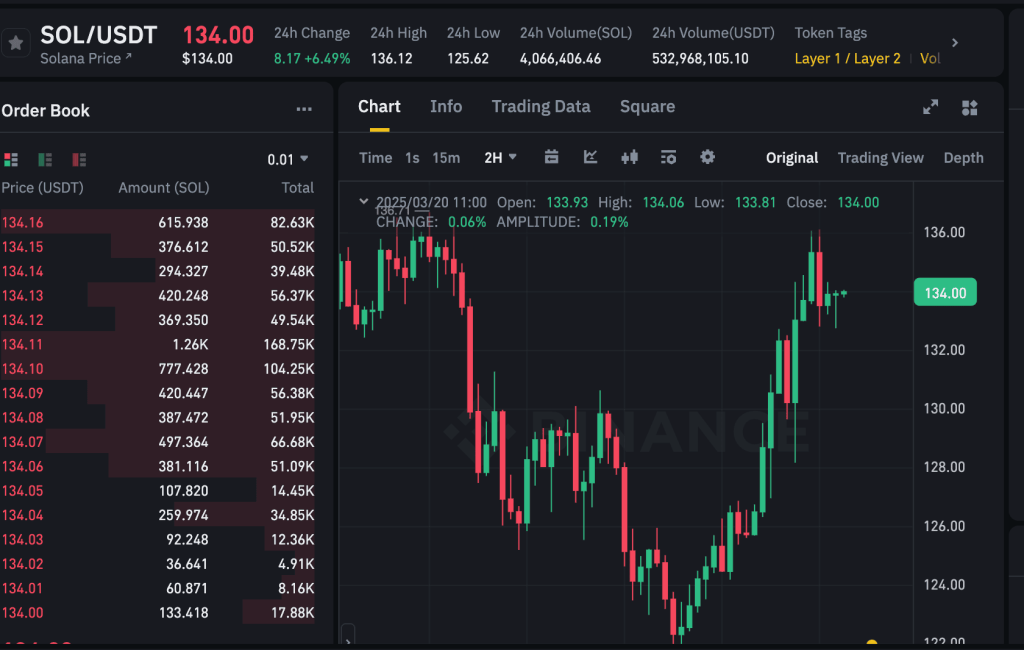Collapse the OHLC info chevron on chart

[363, 202]
